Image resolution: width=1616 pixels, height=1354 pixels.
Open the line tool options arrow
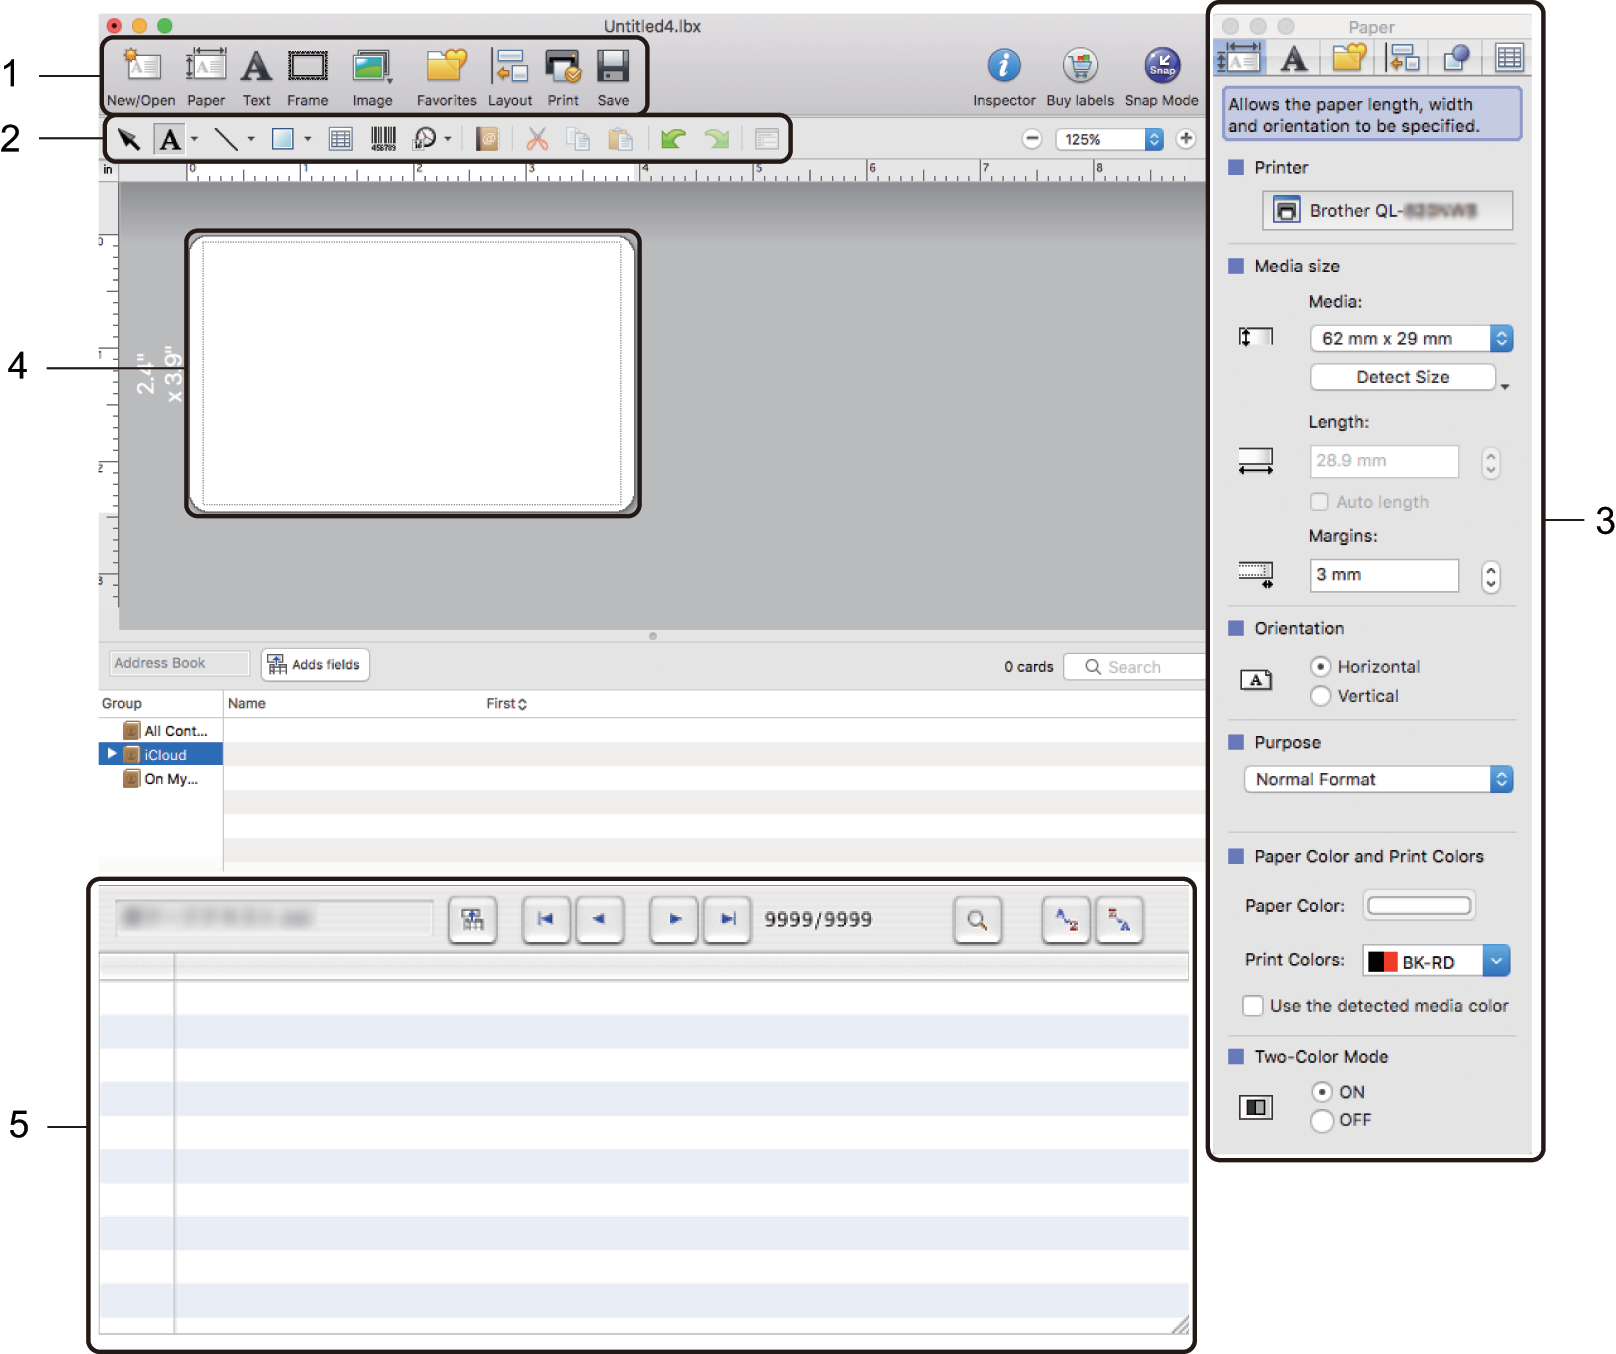pyautogui.click(x=251, y=139)
